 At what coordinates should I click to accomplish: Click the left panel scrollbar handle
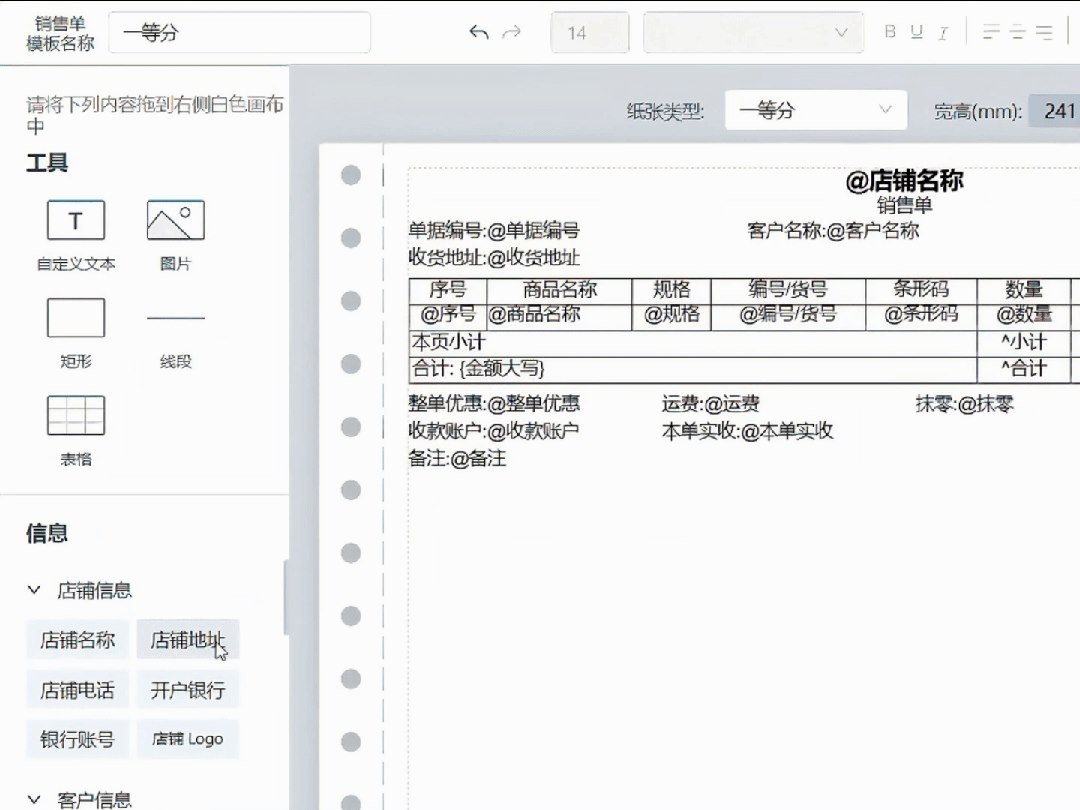[286, 597]
